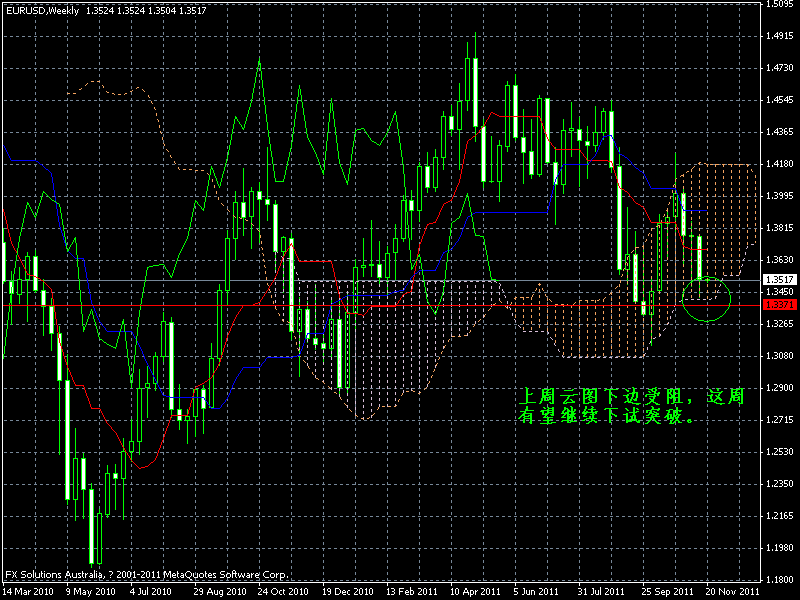This screenshot has width=800, height=600.
Task: Click the 14 Mar 2010 date label
Action: click(x=28, y=592)
